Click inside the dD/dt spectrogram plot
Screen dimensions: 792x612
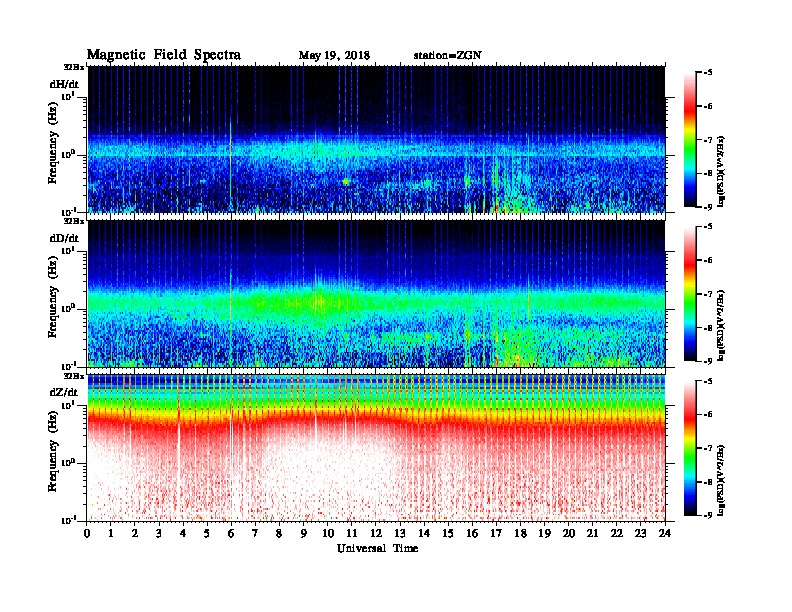click(376, 293)
